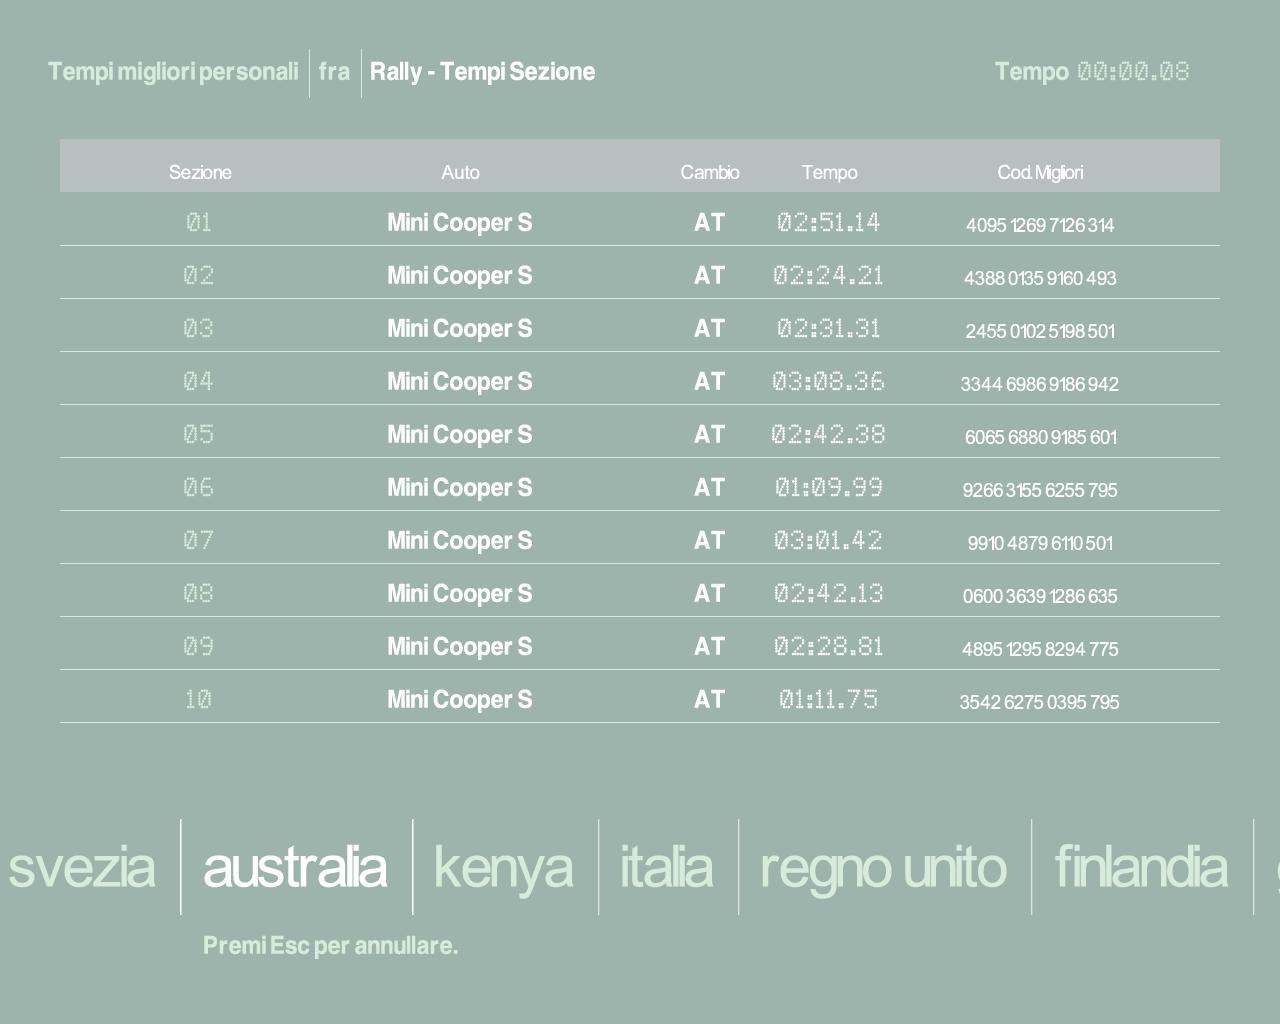The width and height of the screenshot is (1280, 1024).
Task: Open the regno unito tab
Action: [x=883, y=867]
